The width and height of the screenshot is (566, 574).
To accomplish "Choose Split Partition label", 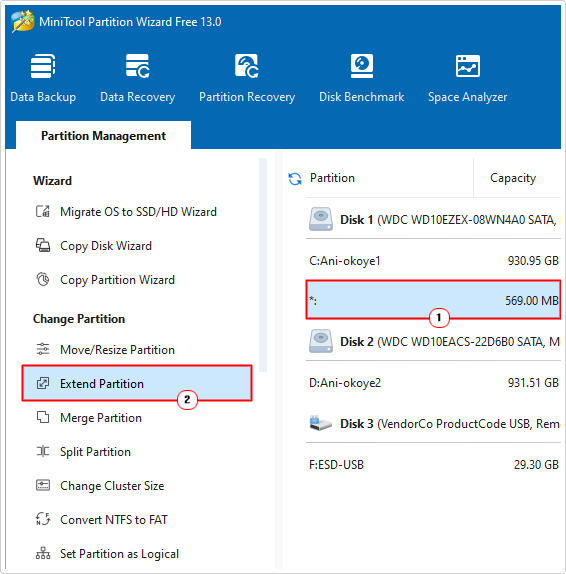I will click(x=95, y=452).
